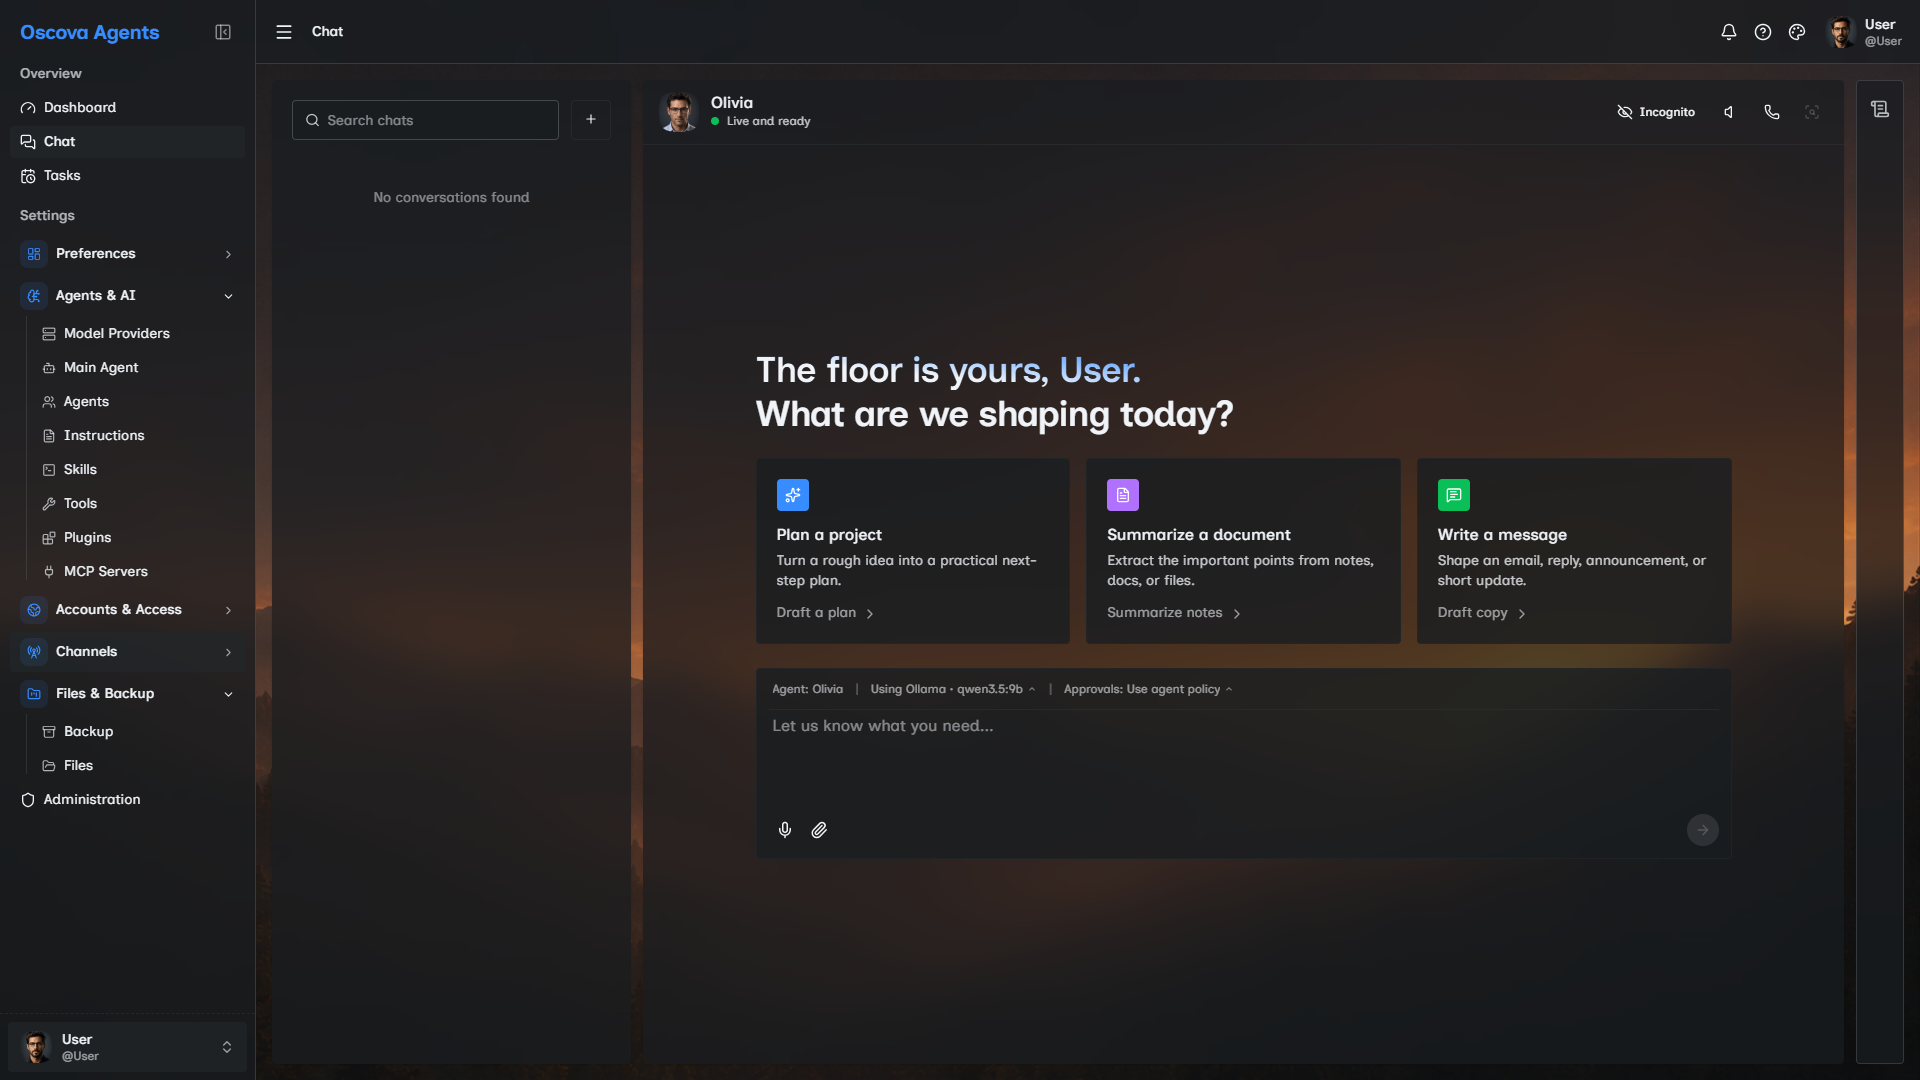The height and width of the screenshot is (1080, 1920).
Task: Collapse the sidebar using the panel icon
Action: point(223,32)
